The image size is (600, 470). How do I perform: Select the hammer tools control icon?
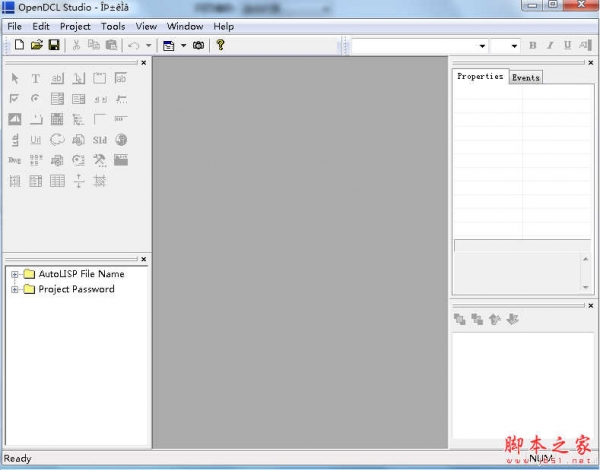point(99,160)
